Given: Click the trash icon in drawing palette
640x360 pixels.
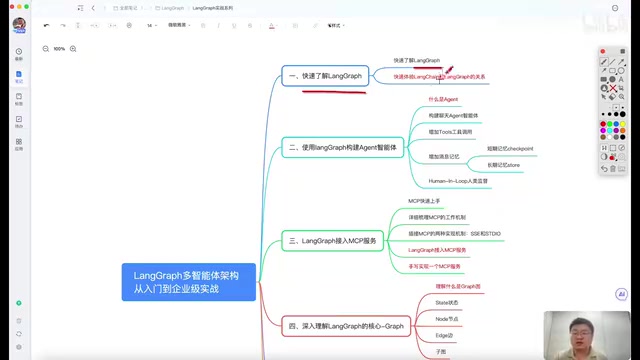Looking at the screenshot, I should [x=613, y=168].
